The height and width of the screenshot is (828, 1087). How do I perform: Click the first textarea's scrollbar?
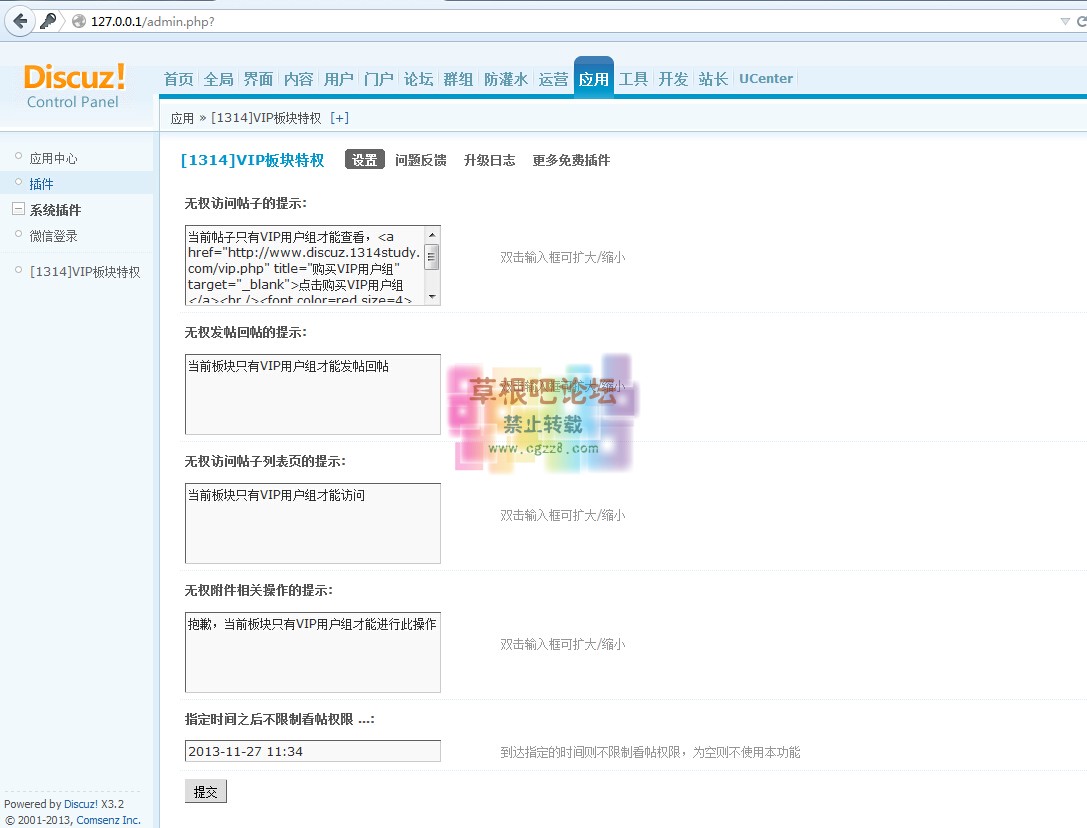click(432, 260)
